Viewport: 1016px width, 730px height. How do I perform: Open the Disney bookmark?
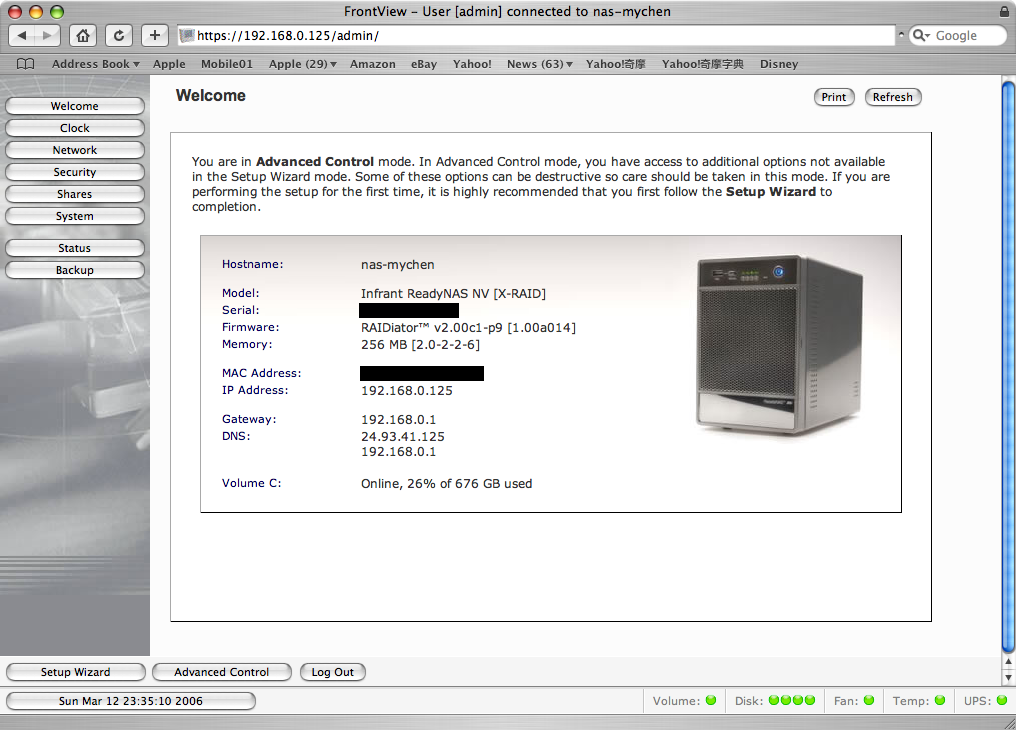(779, 64)
